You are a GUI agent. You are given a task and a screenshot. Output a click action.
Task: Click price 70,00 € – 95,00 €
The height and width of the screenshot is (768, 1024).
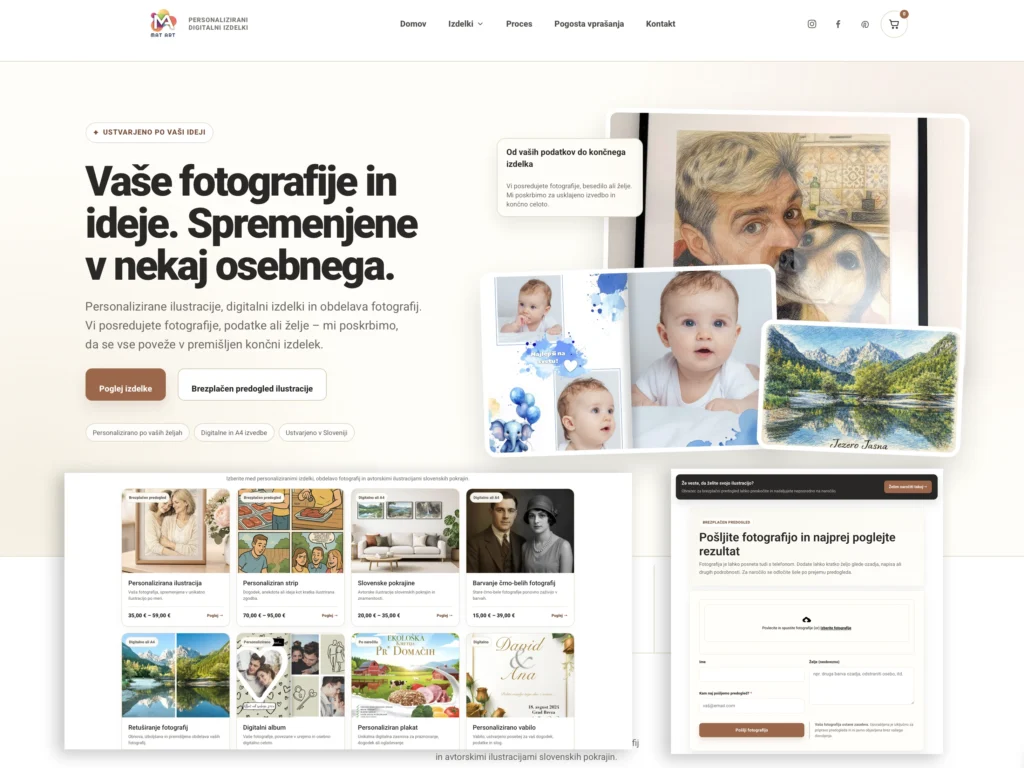coord(264,615)
